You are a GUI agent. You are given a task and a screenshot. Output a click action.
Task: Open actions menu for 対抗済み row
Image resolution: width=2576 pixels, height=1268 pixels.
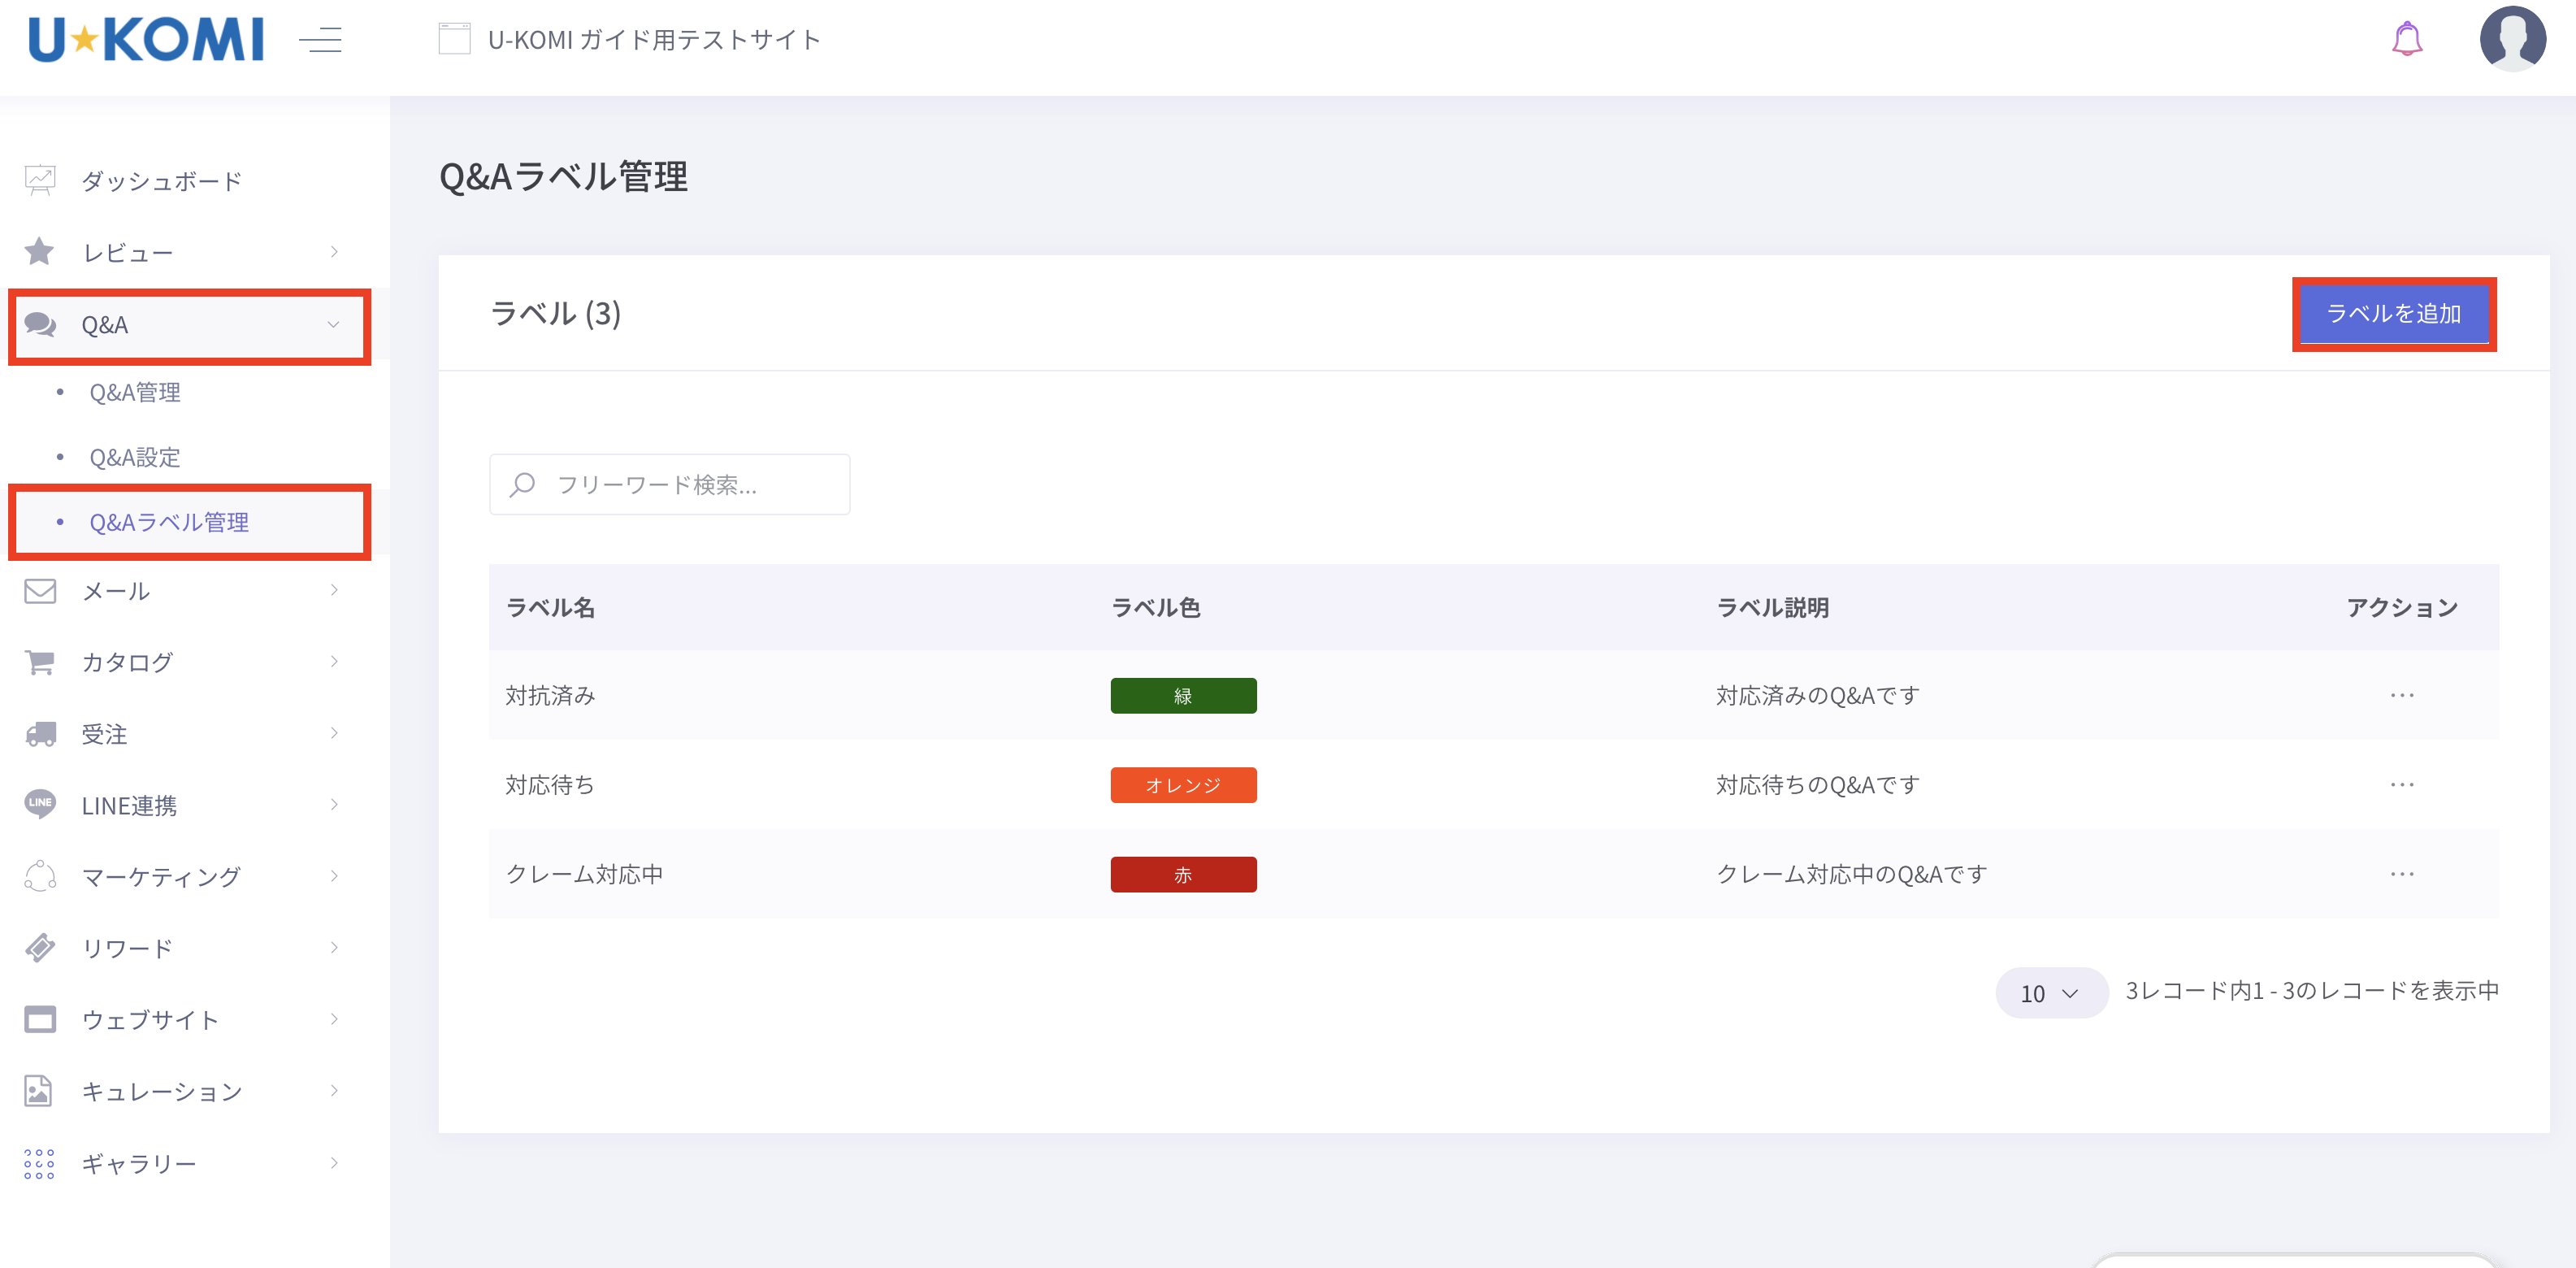coord(2401,695)
